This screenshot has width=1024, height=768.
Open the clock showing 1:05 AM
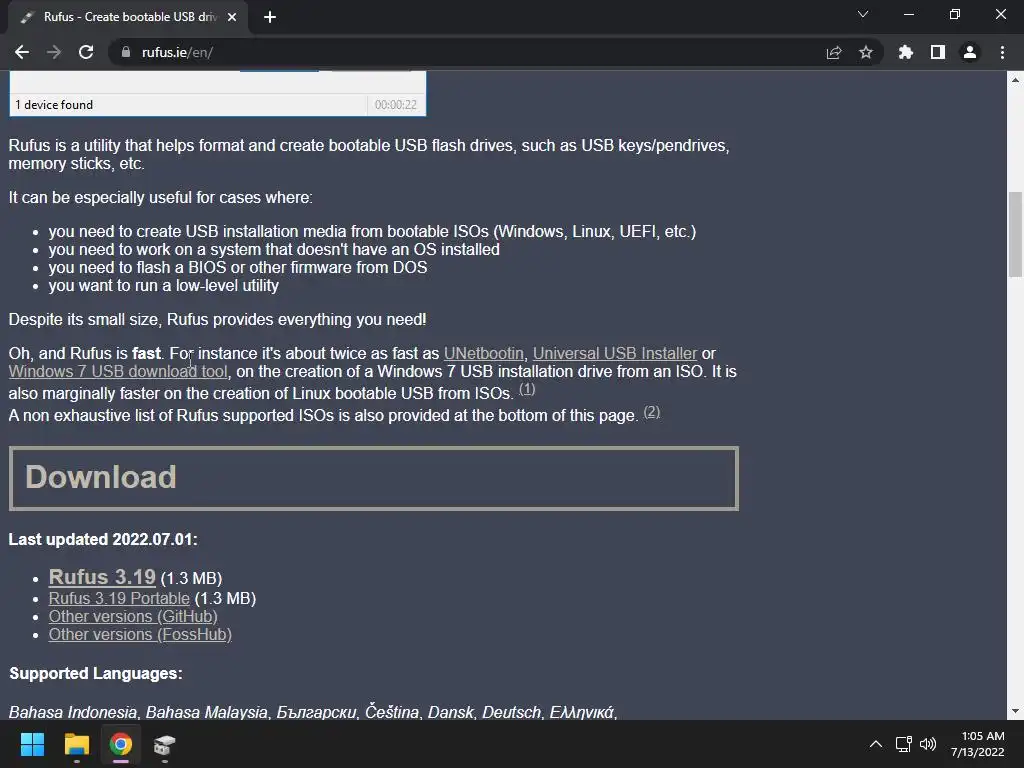(978, 744)
